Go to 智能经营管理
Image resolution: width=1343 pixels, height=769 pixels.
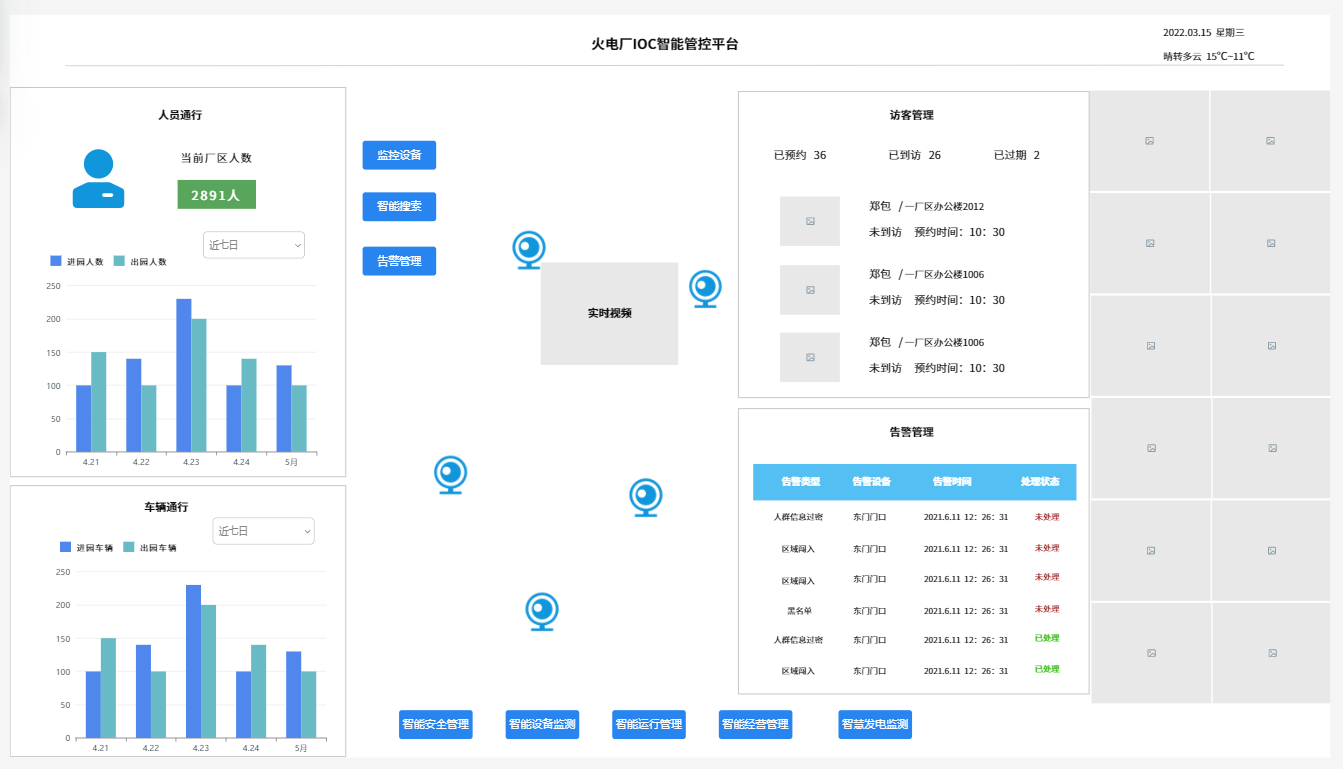(755, 725)
